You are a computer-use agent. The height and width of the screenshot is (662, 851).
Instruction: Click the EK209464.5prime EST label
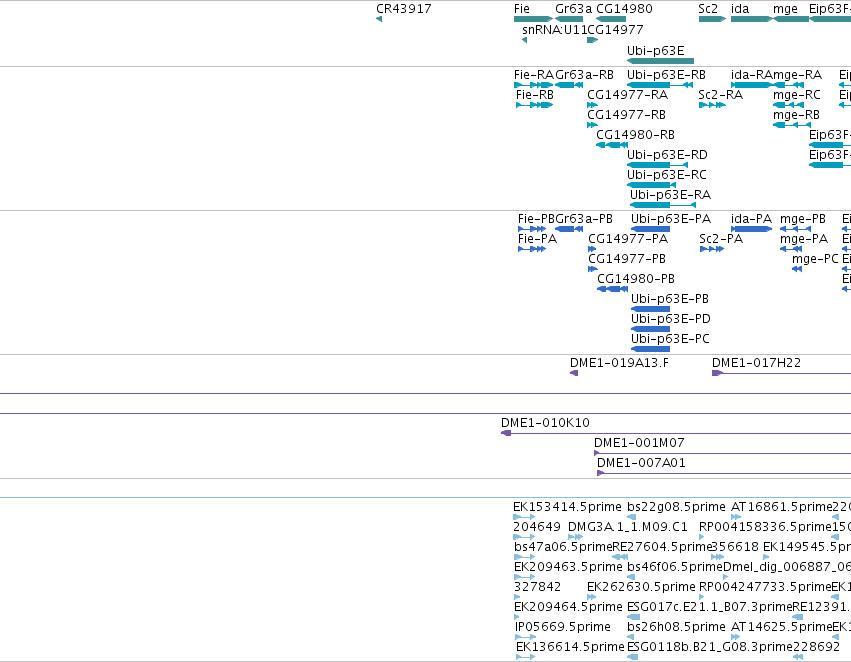tap(568, 607)
